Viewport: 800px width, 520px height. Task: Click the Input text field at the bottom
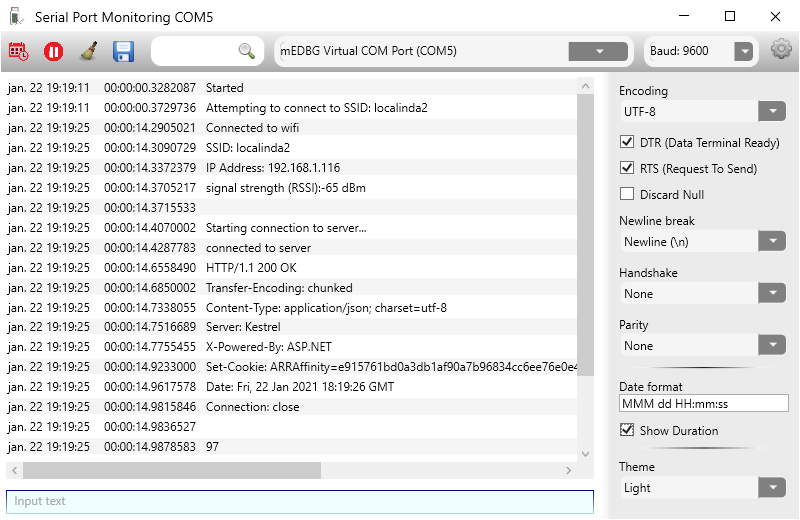pyautogui.click(x=300, y=501)
